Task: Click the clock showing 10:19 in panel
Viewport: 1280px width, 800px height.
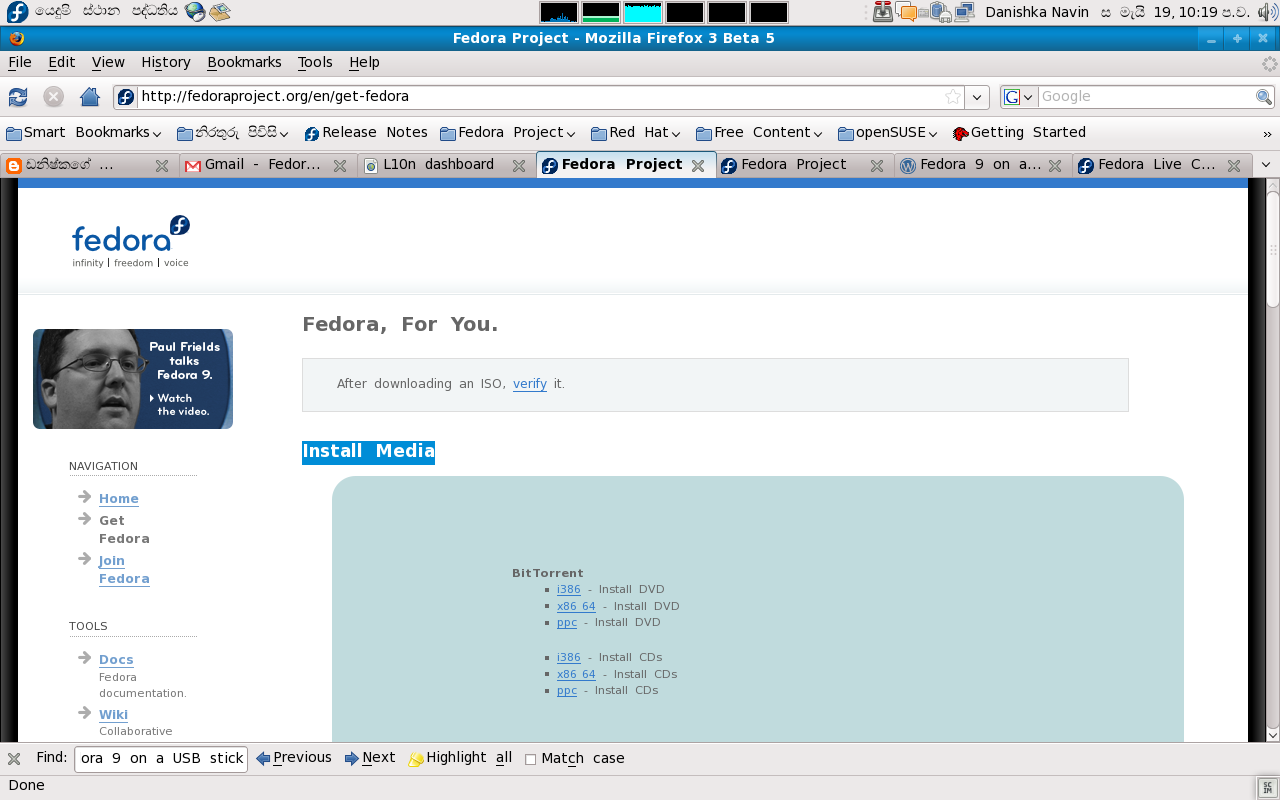Action: coord(1175,12)
